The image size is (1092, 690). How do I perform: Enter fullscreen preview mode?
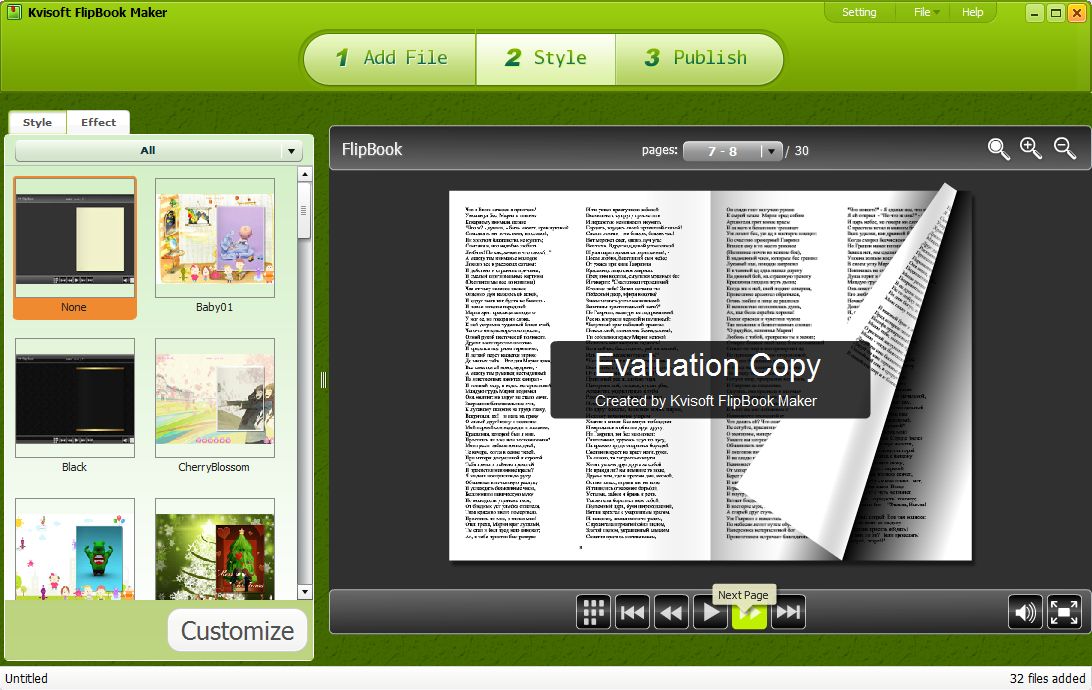click(1064, 612)
